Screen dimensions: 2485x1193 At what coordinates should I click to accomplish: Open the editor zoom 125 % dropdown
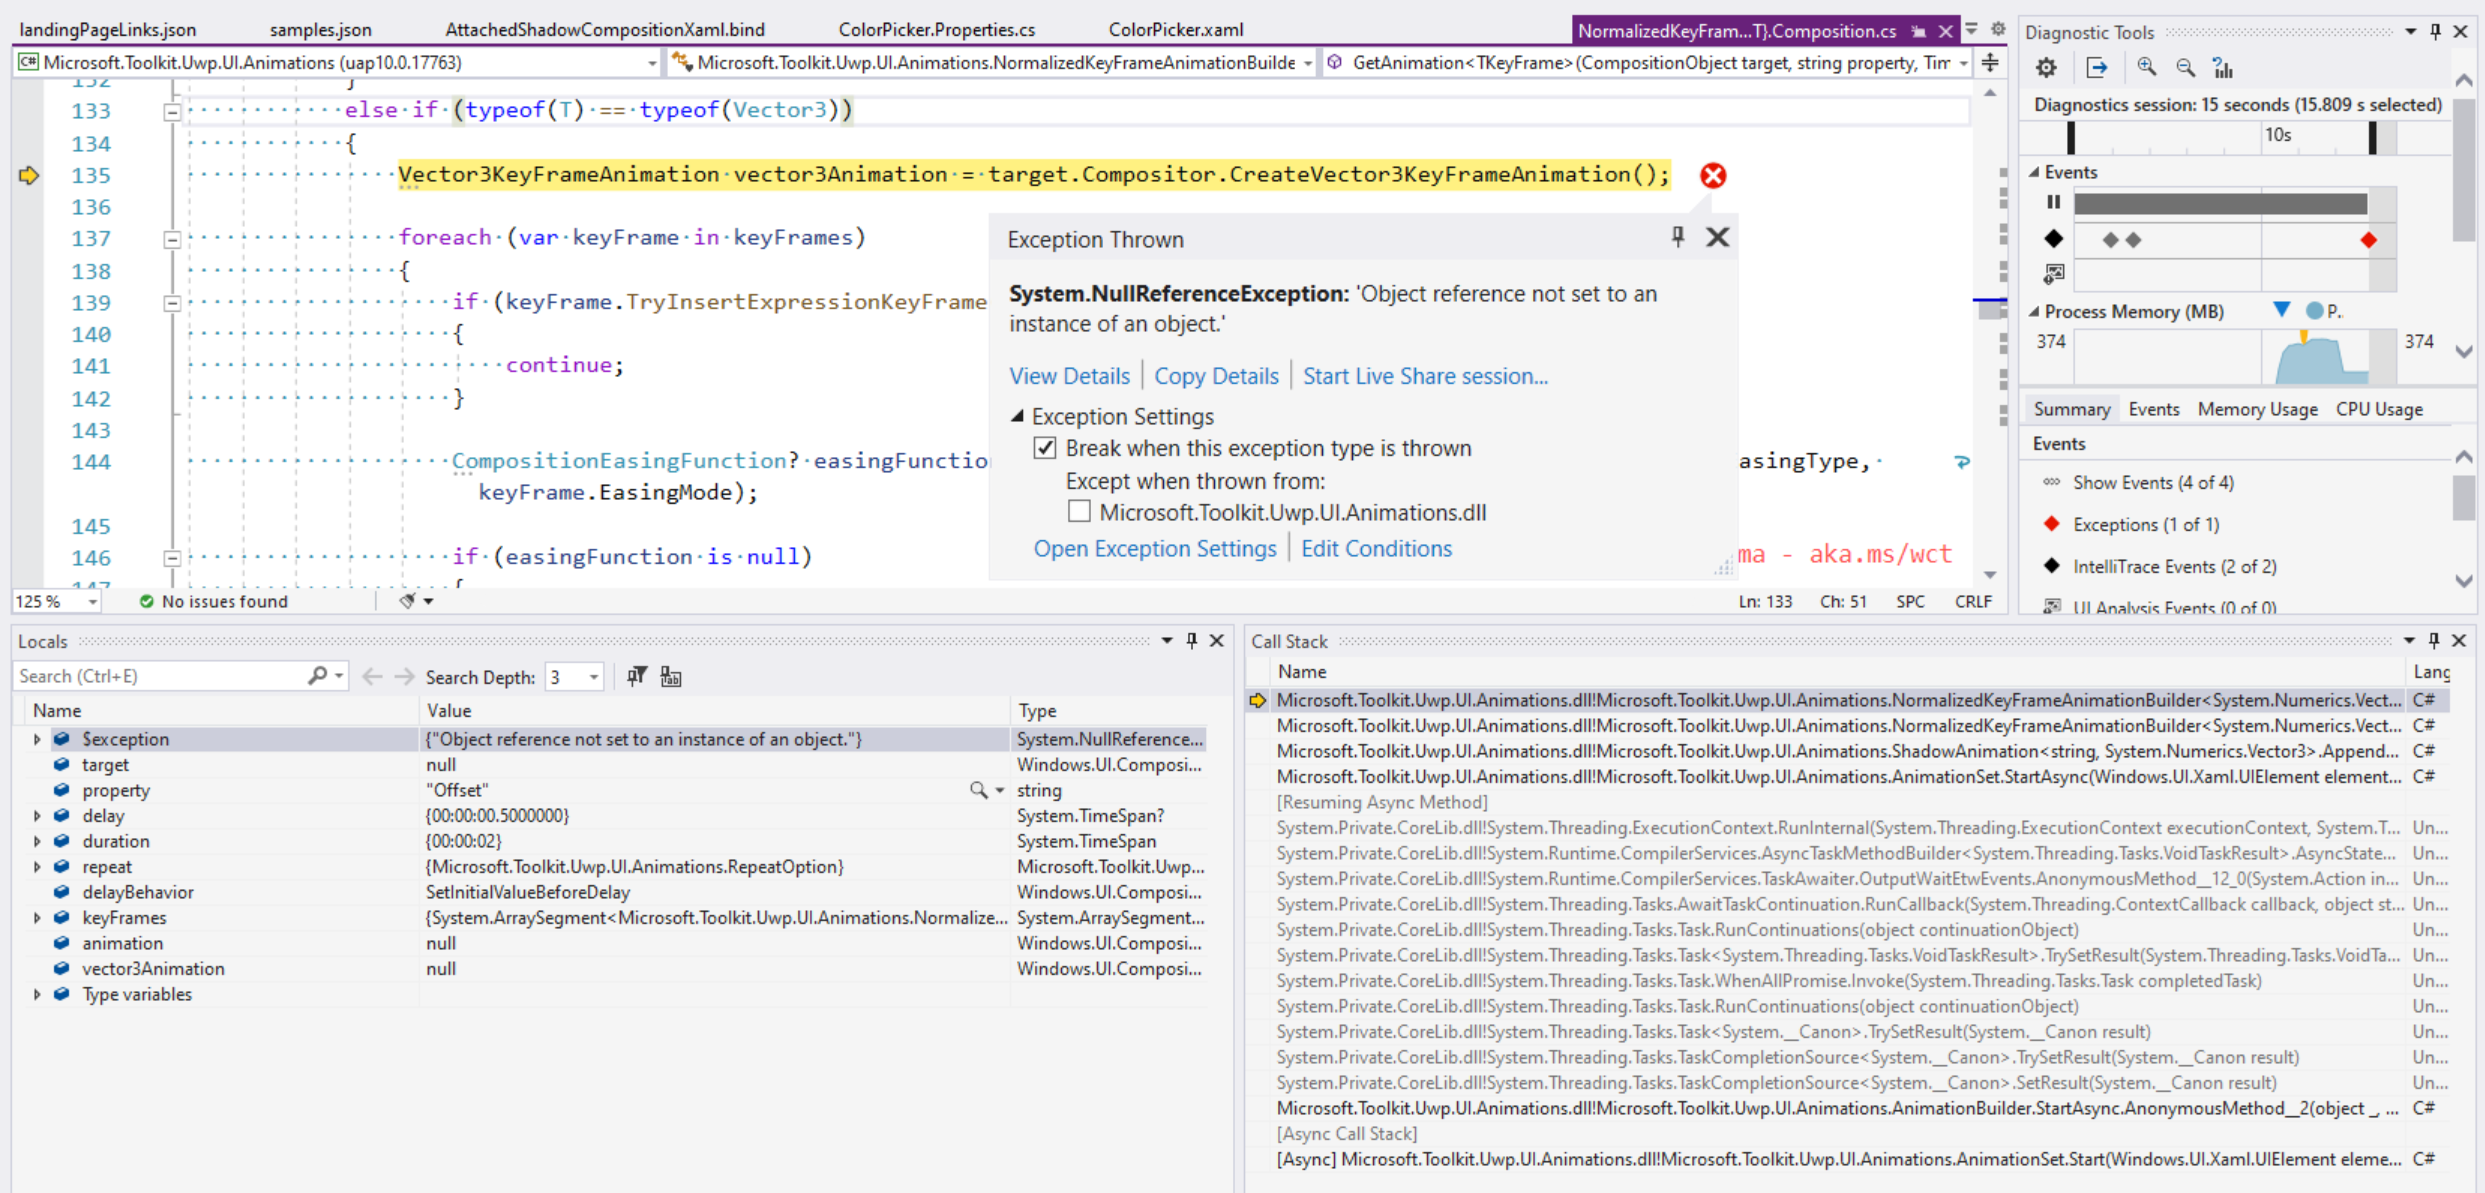click(x=92, y=602)
